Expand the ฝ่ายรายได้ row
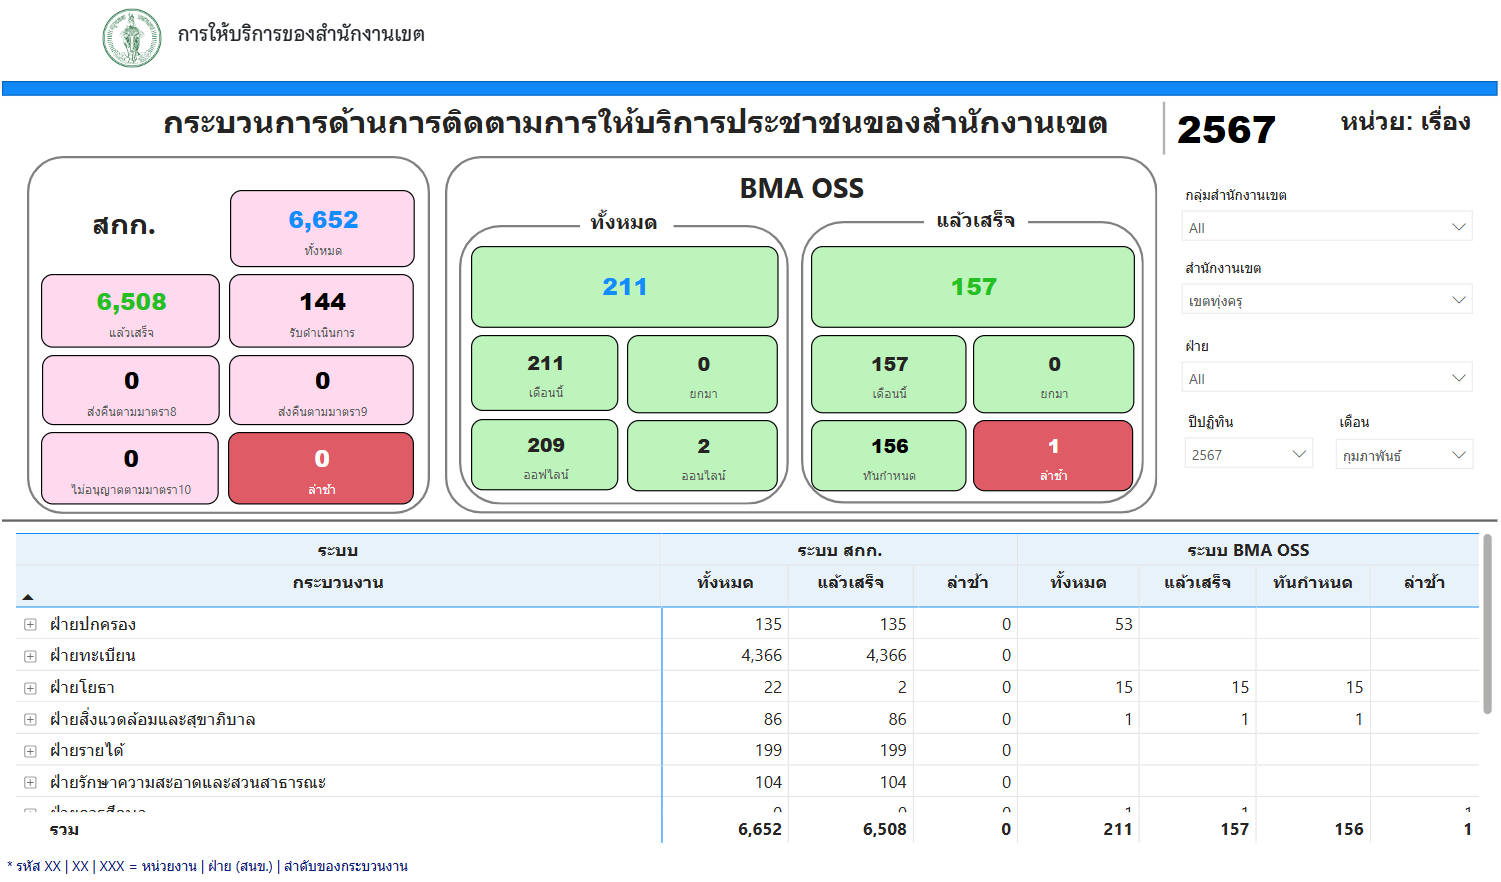Screen dimensions: 1501x882 click(x=30, y=751)
